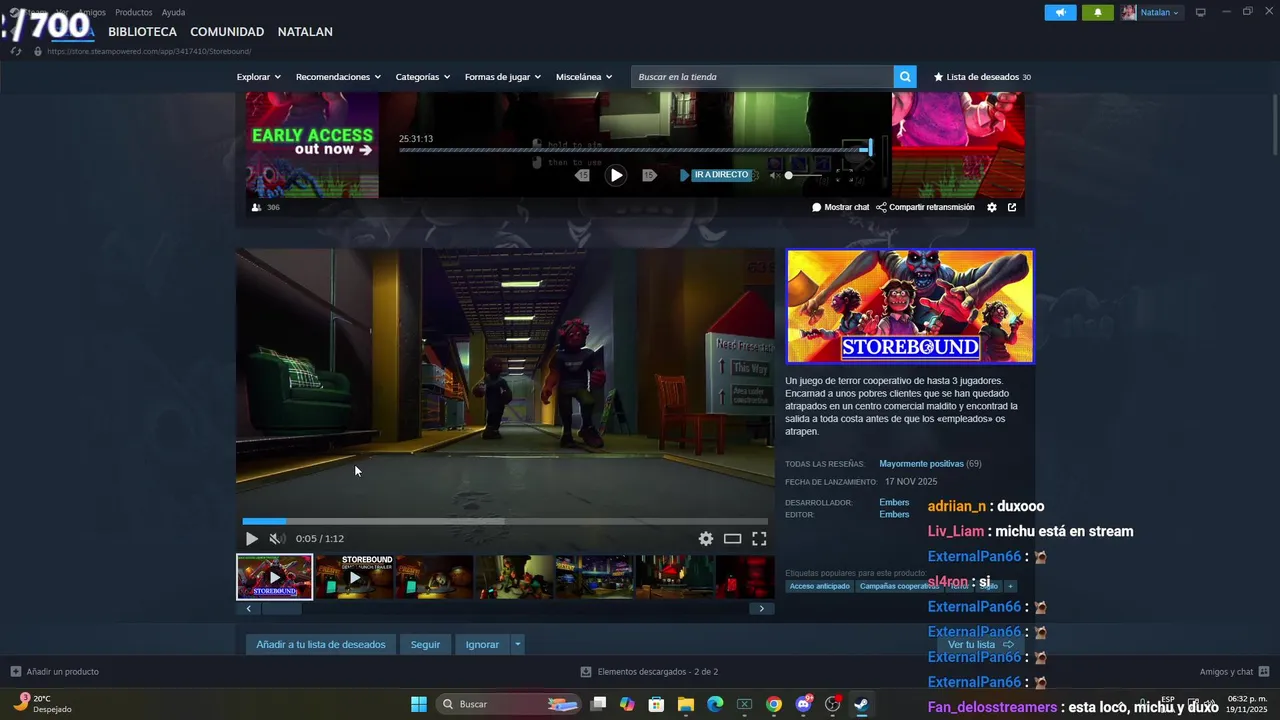Open Microsoft Edge from the taskbar

pos(715,704)
